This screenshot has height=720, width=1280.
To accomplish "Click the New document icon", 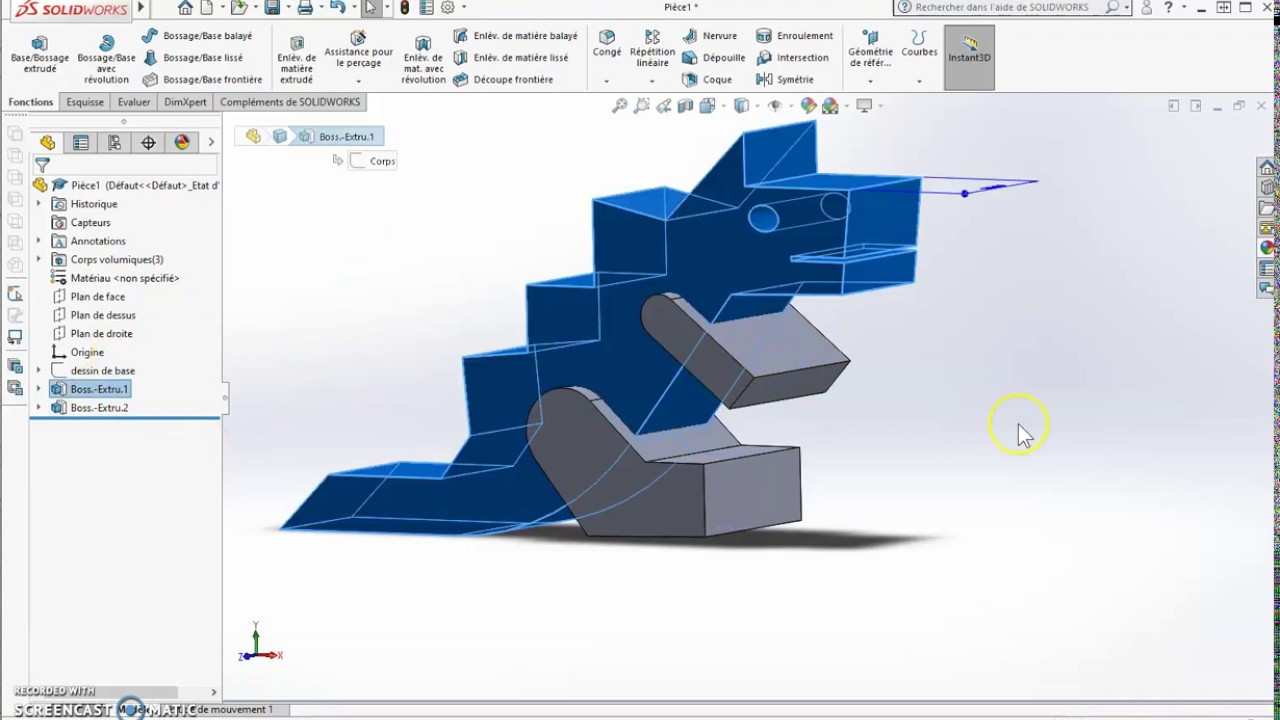I will (x=206, y=8).
